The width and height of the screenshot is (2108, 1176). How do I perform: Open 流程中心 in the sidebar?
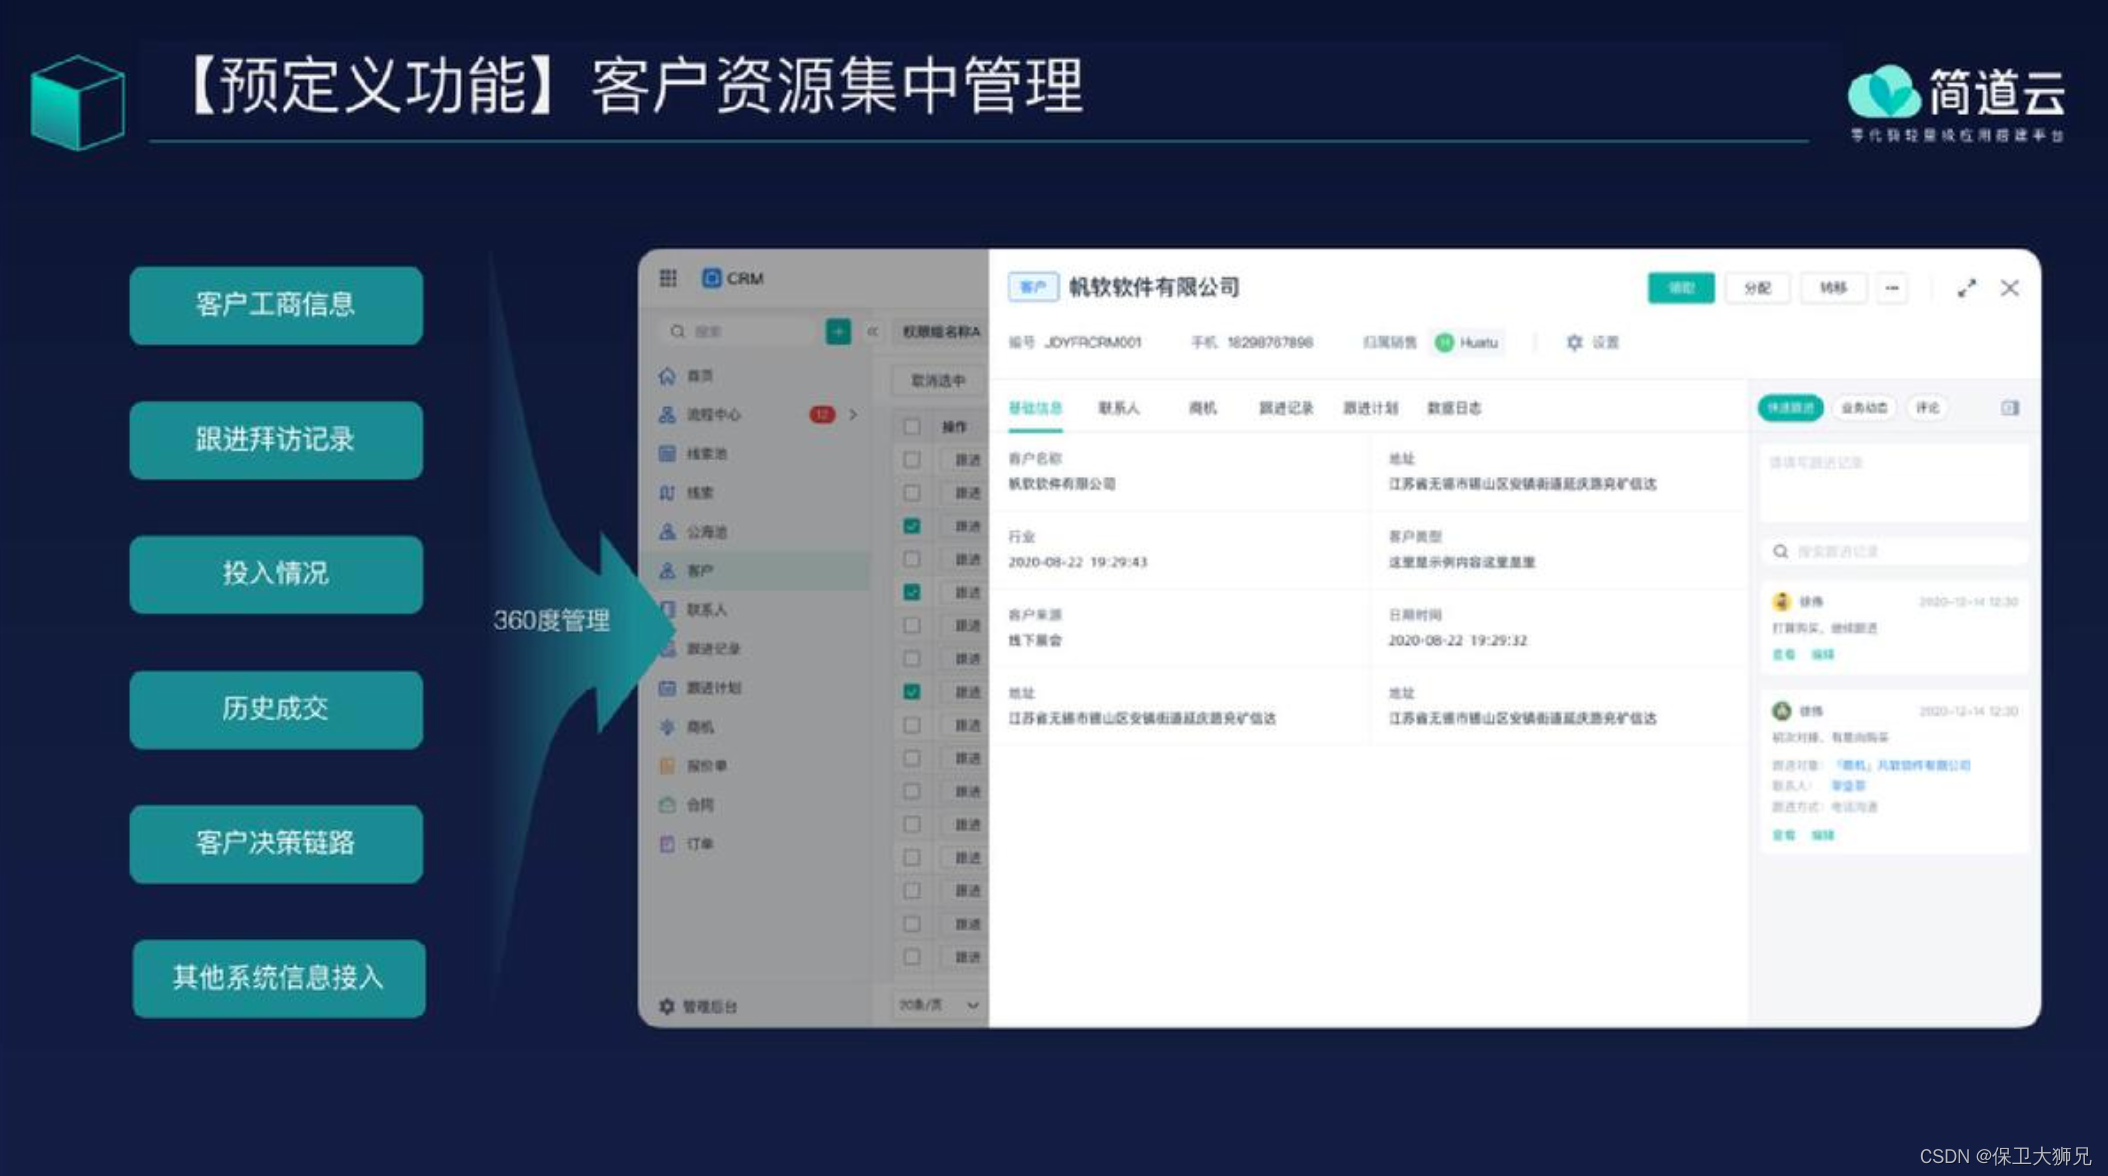pyautogui.click(x=713, y=415)
